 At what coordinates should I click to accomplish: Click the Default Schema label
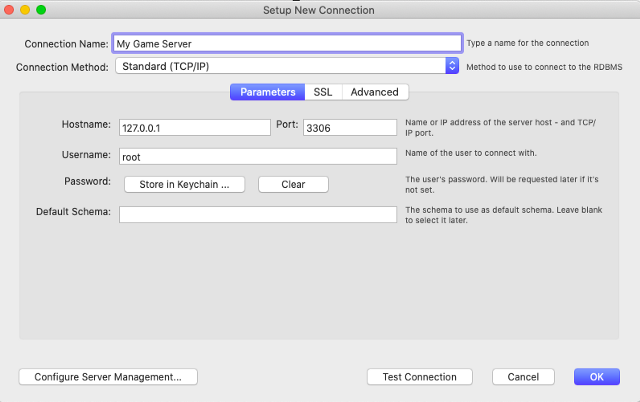tap(73, 211)
